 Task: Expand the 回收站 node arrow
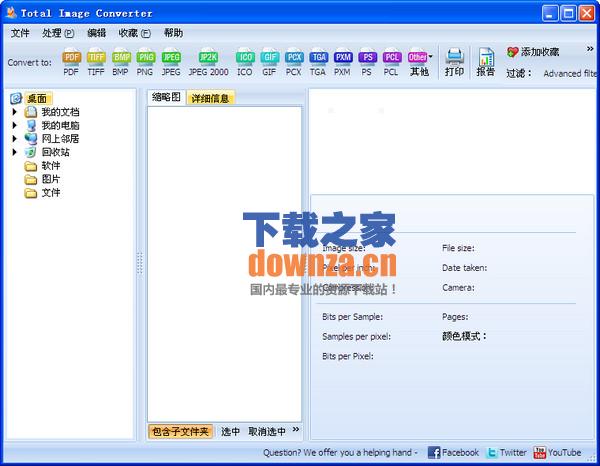coord(15,152)
